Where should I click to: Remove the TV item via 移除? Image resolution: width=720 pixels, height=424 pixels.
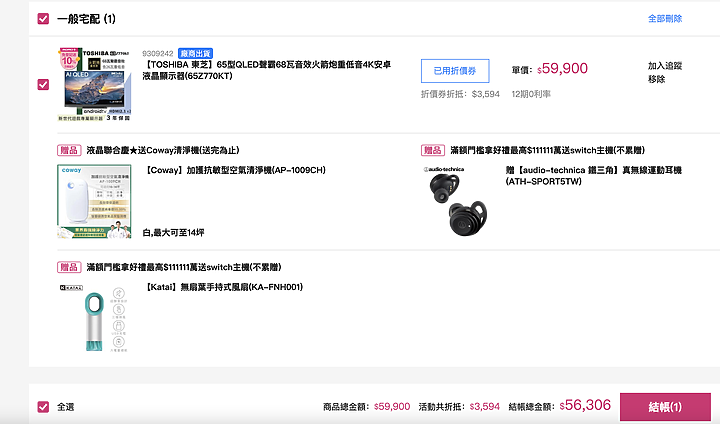[x=657, y=79]
